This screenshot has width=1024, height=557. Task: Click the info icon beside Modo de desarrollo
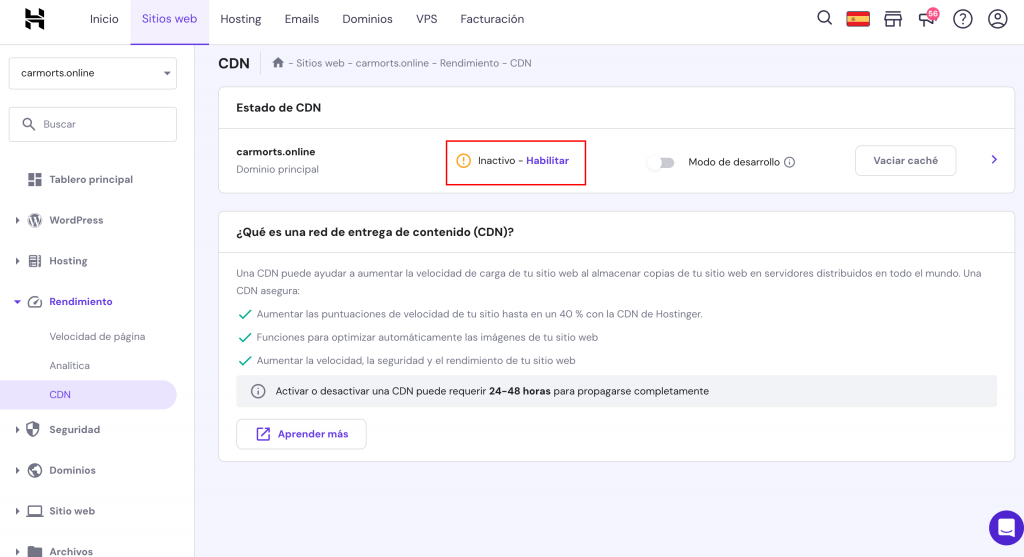click(790, 162)
